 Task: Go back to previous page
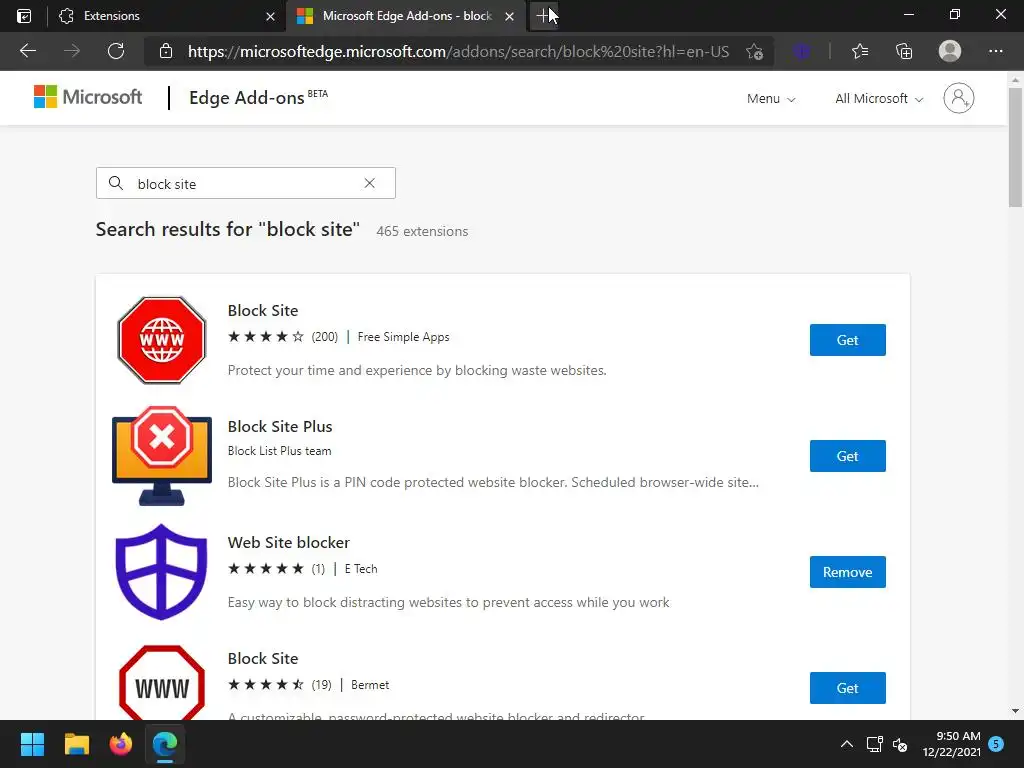[27, 51]
